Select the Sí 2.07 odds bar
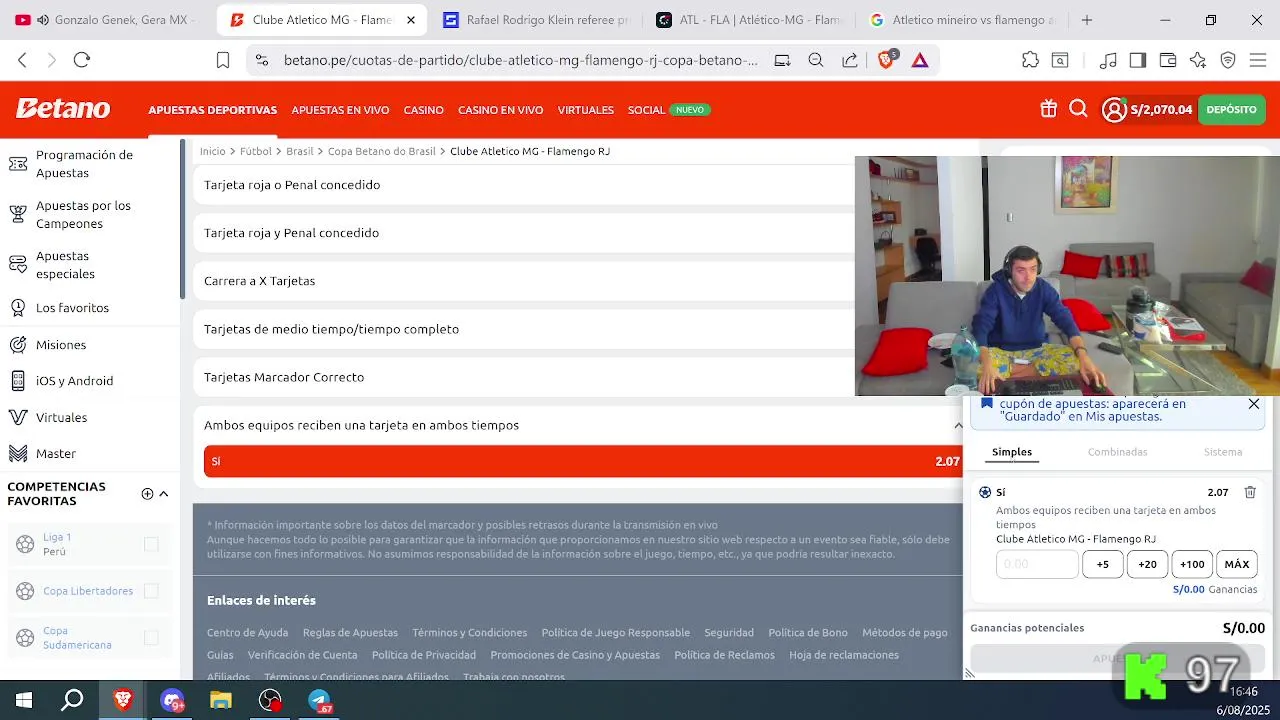1280x720 pixels. 583,461
